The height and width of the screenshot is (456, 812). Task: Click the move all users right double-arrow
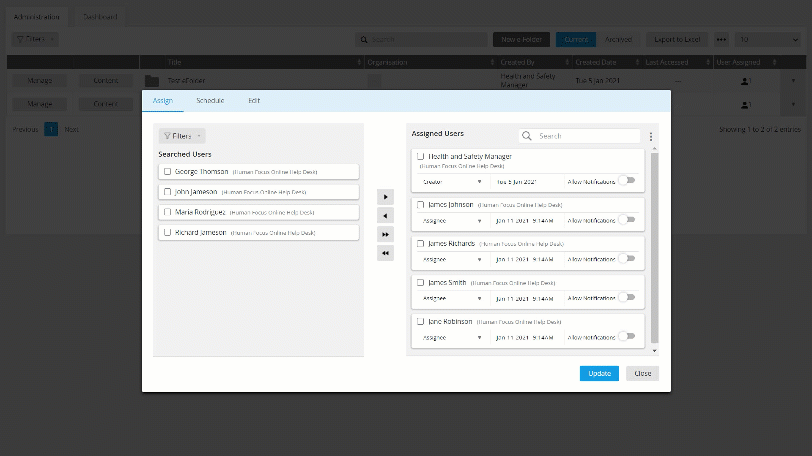point(386,234)
